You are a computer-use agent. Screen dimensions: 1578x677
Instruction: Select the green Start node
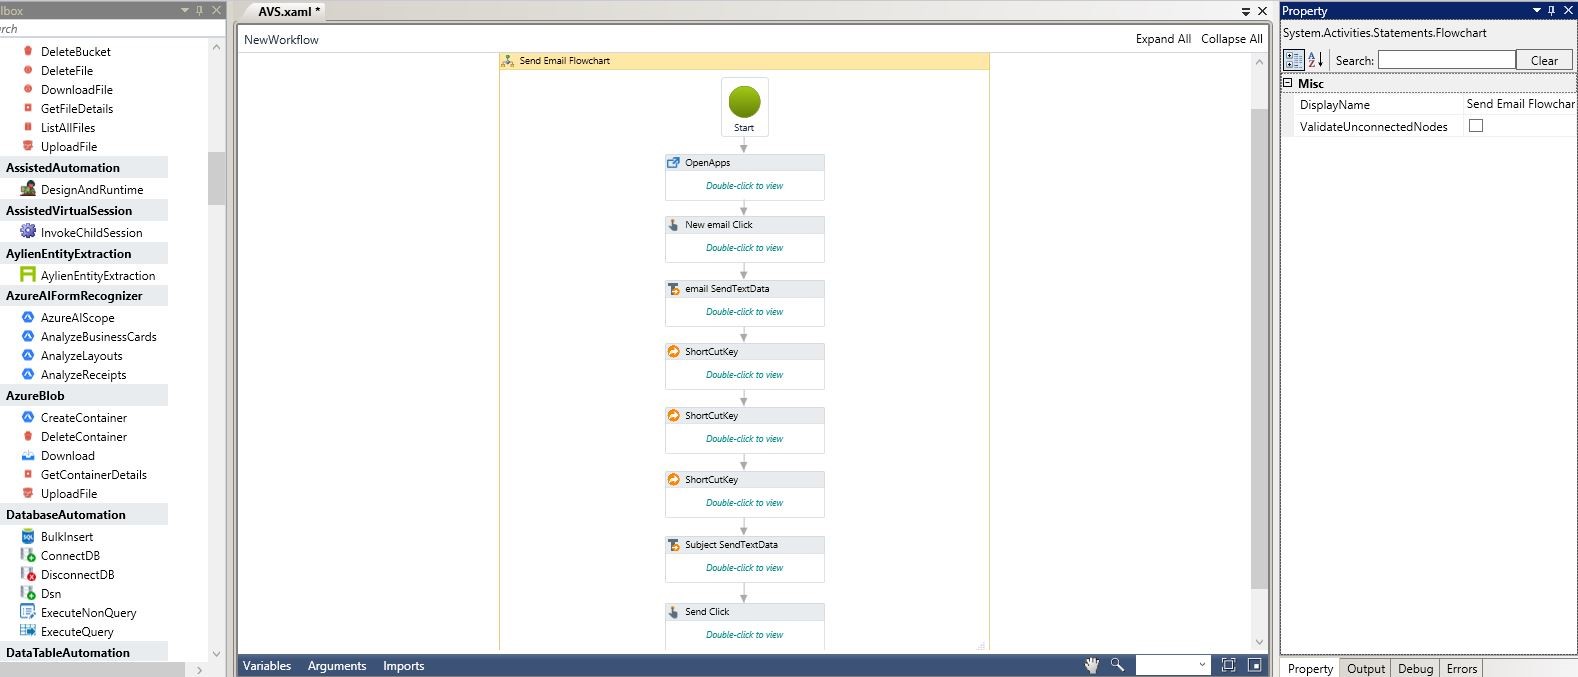pos(744,102)
